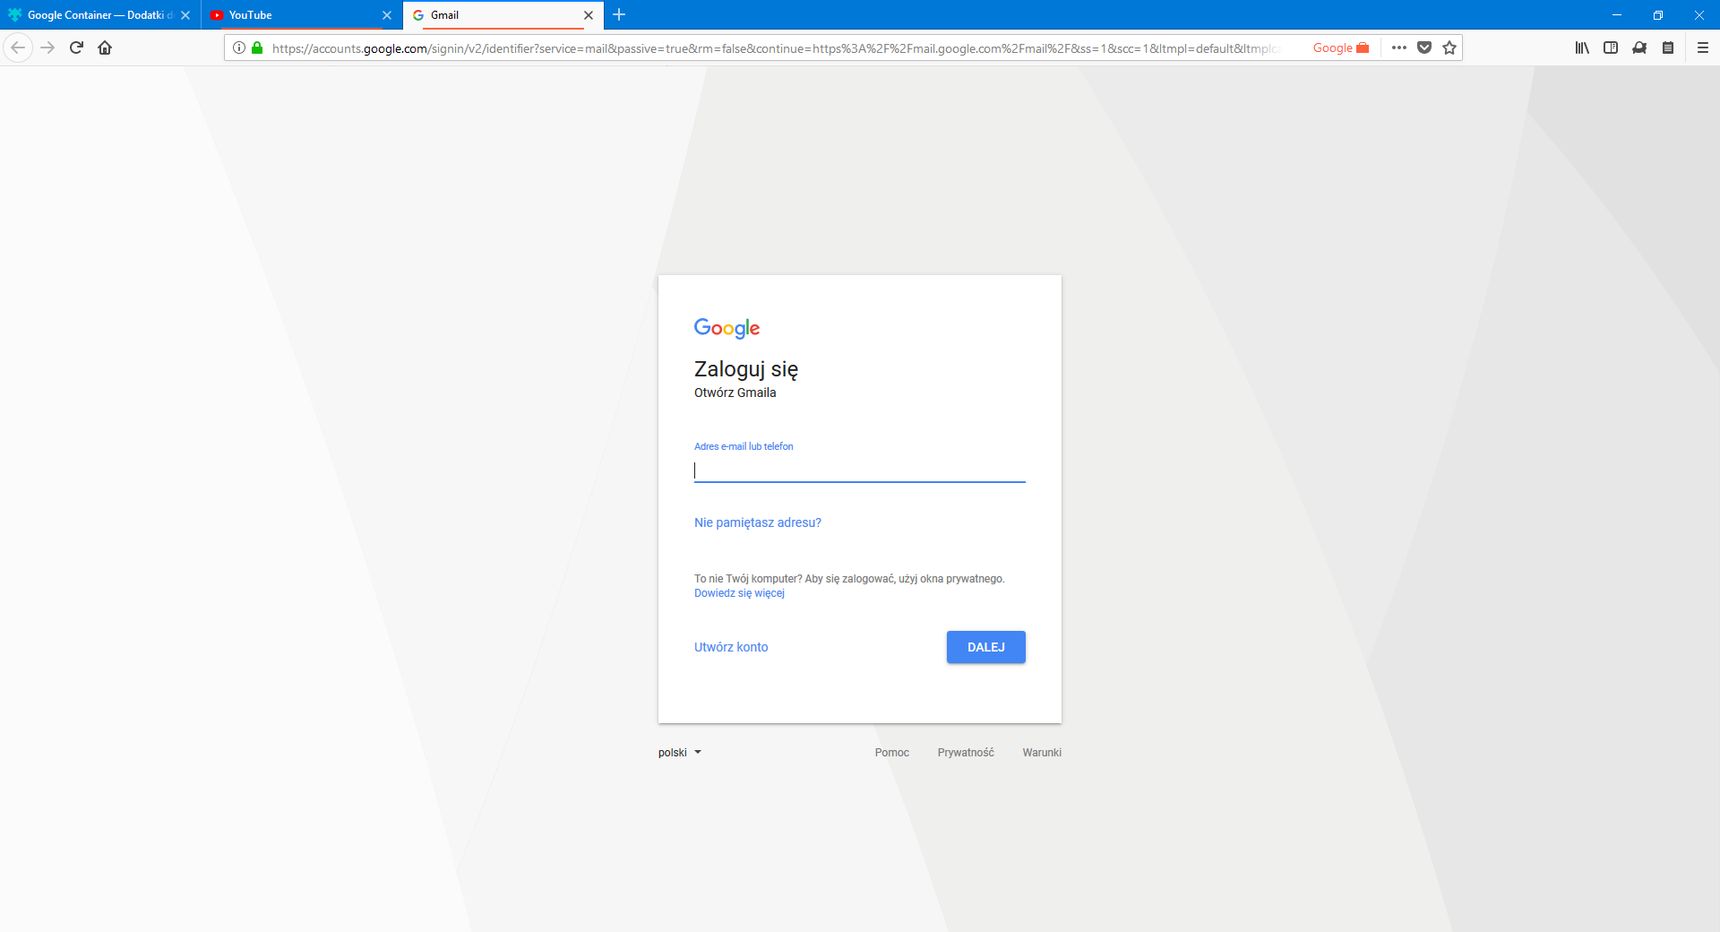Click the 'Zaloguj się' heading
Viewport: 1720px width, 932px height.
click(x=746, y=369)
